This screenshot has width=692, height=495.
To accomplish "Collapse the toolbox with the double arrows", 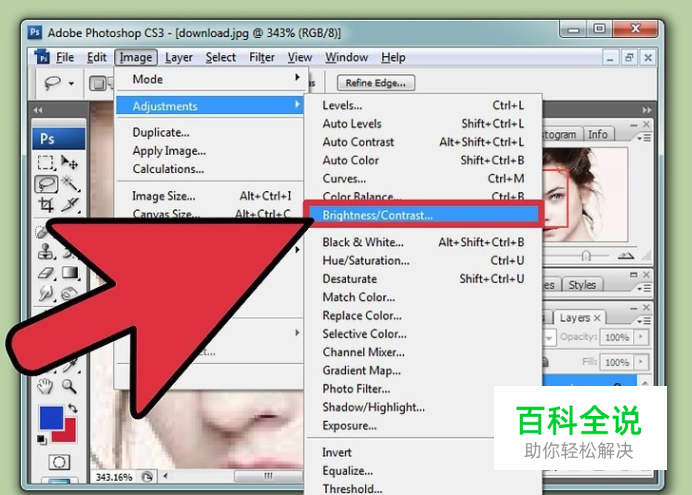I will pyautogui.click(x=38, y=110).
